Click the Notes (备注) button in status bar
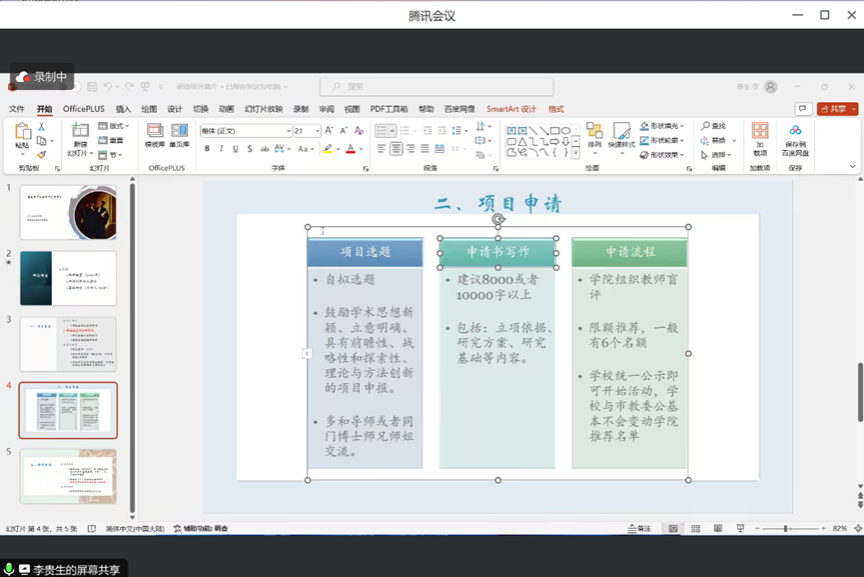Image resolution: width=864 pixels, height=577 pixels. [x=639, y=528]
